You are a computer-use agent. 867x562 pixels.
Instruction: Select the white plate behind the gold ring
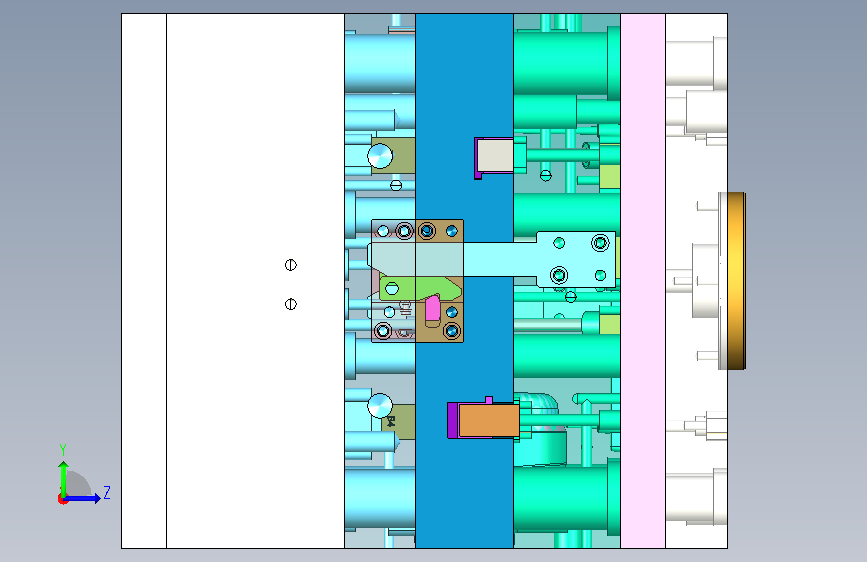(x=696, y=281)
